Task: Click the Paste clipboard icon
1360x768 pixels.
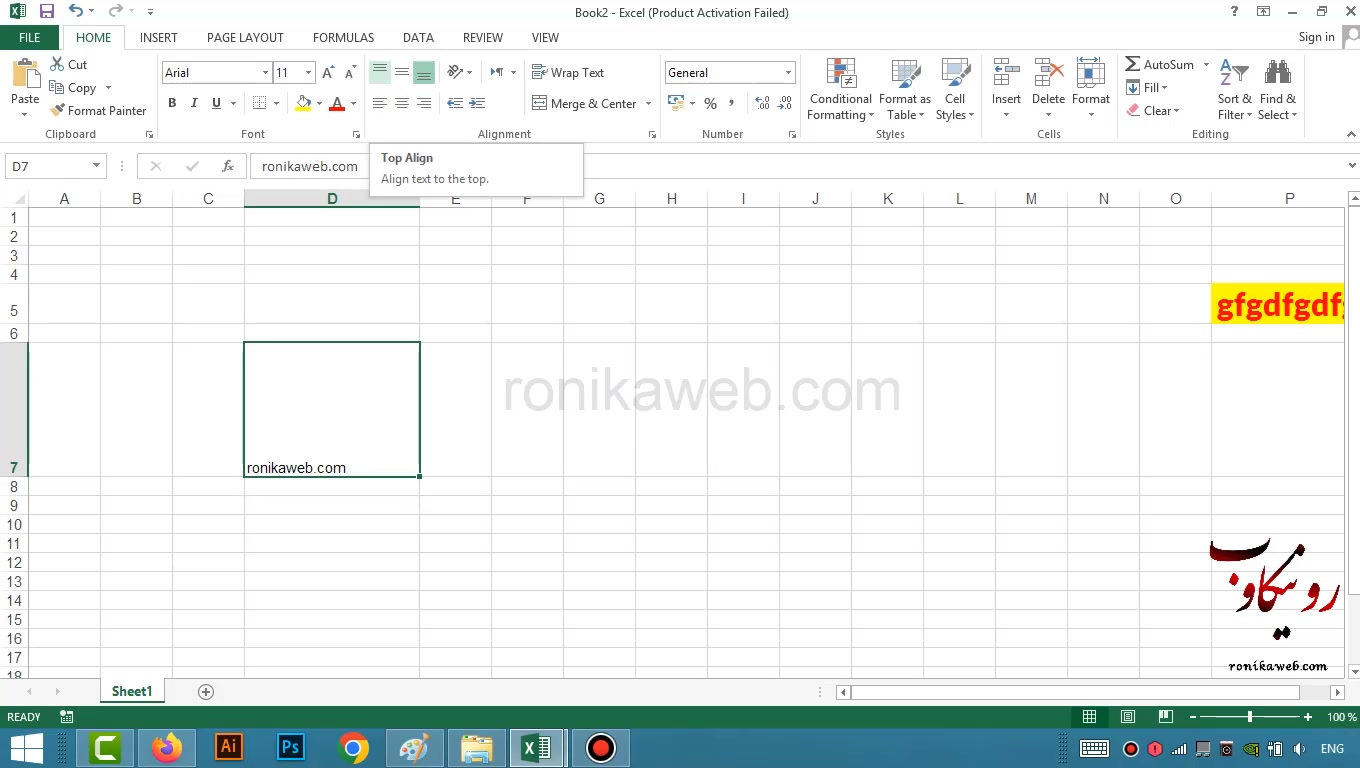Action: point(25,73)
